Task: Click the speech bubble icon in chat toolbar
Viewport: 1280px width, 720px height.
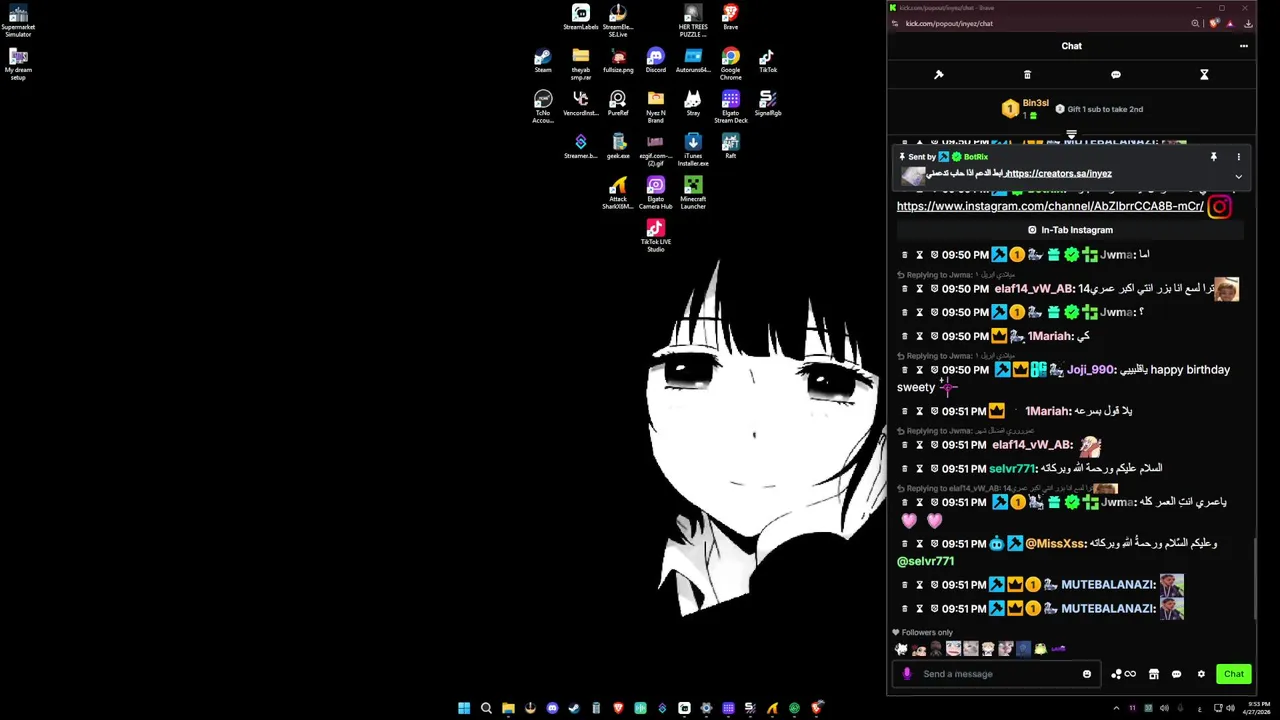Action: pos(1116,75)
